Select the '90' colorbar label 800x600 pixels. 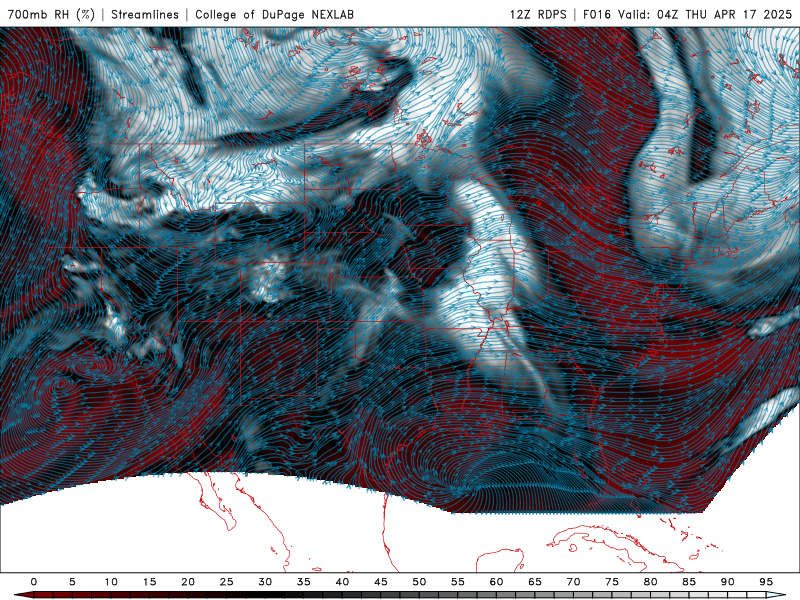coord(727,582)
